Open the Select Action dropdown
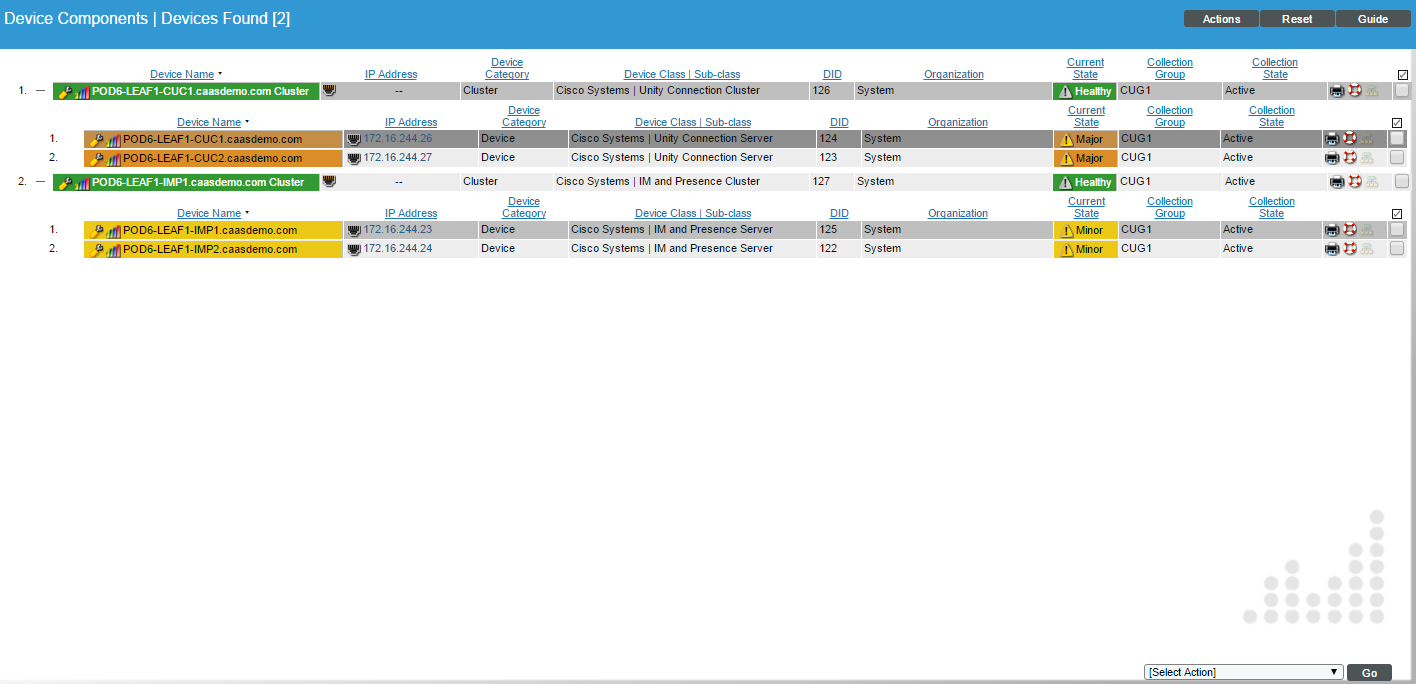Image resolution: width=1416 pixels, height=684 pixels. coord(1243,672)
